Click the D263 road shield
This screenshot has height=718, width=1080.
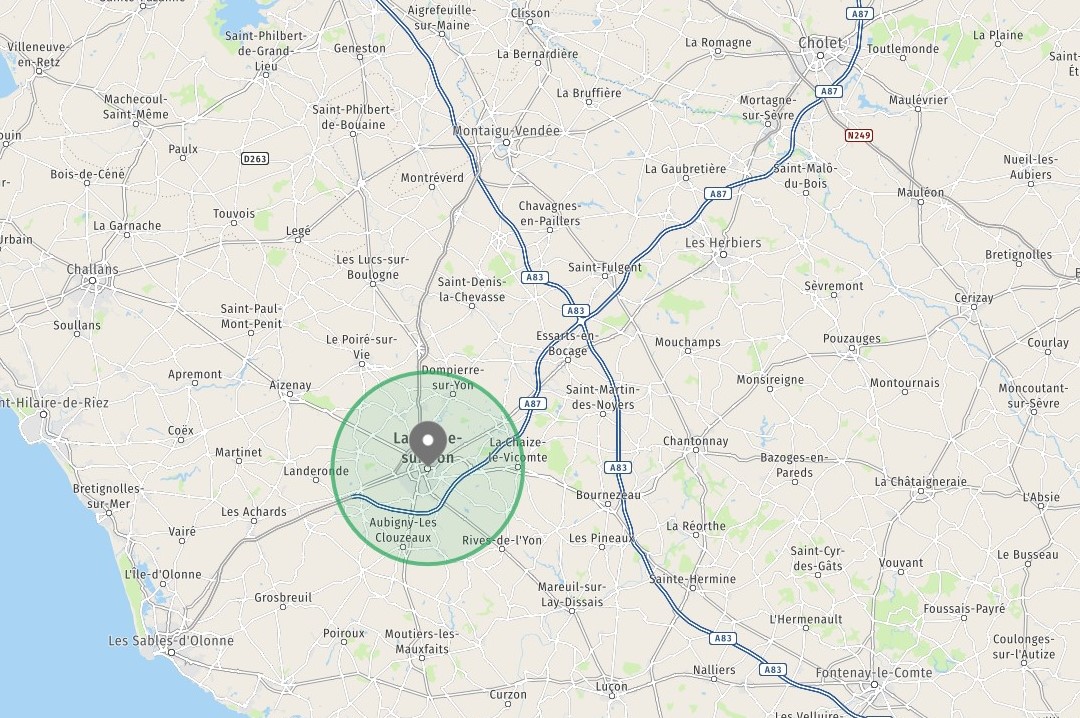coord(255,158)
